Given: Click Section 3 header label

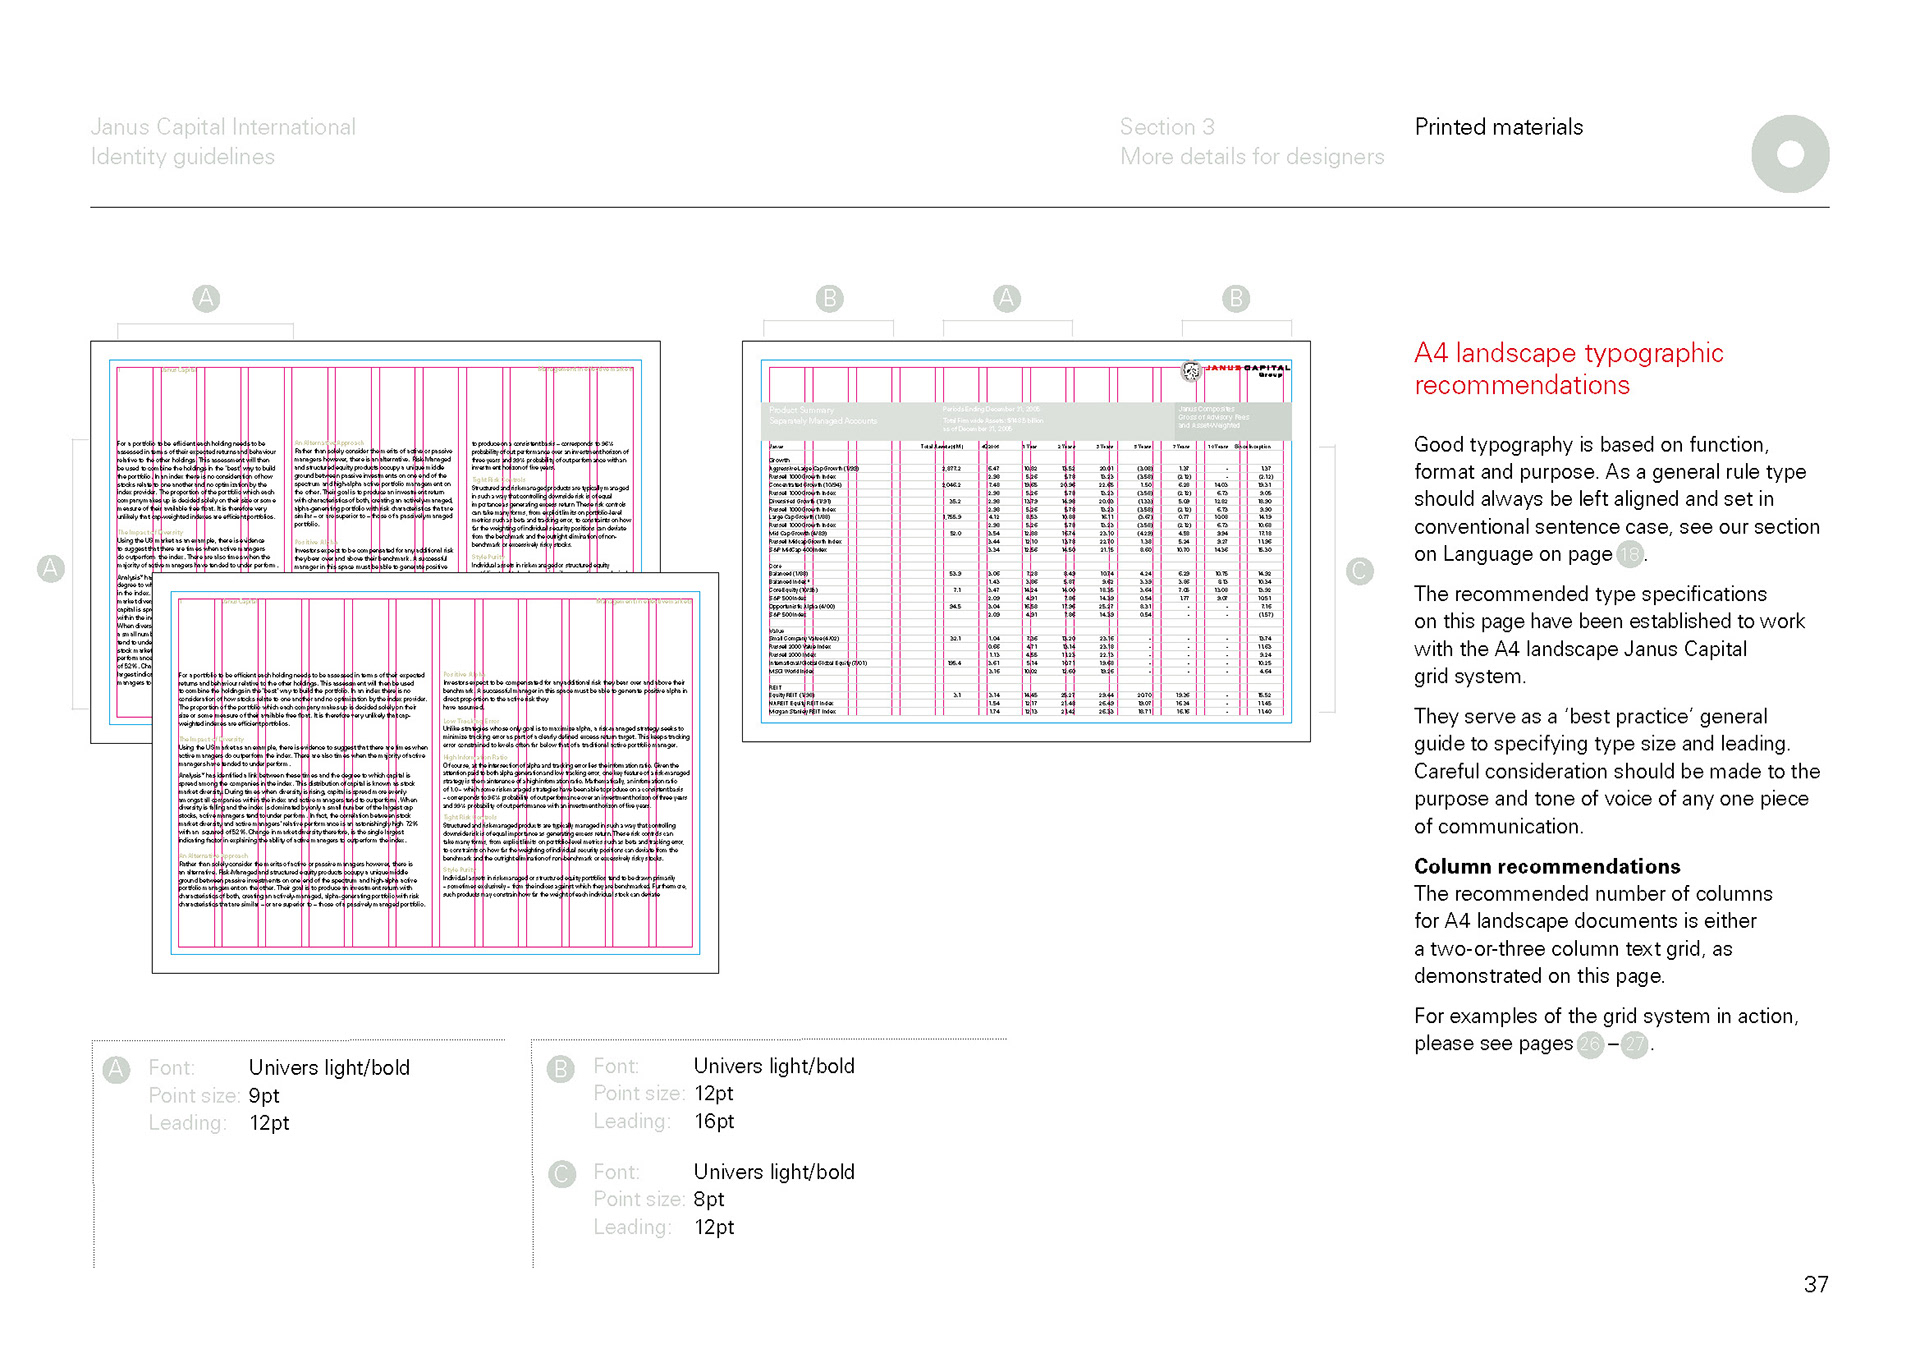Looking at the screenshot, I should [1167, 127].
